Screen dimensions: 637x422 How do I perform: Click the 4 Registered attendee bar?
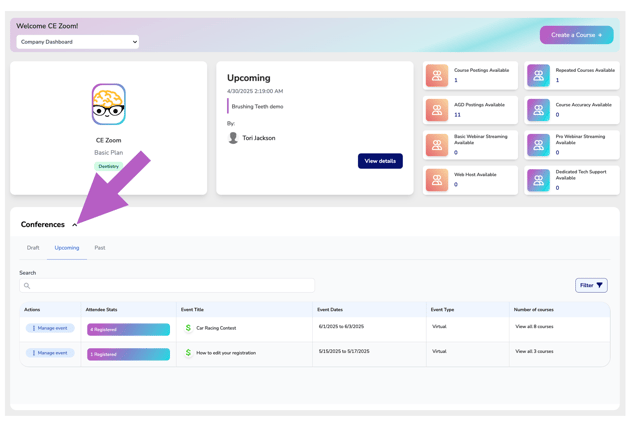128,329
